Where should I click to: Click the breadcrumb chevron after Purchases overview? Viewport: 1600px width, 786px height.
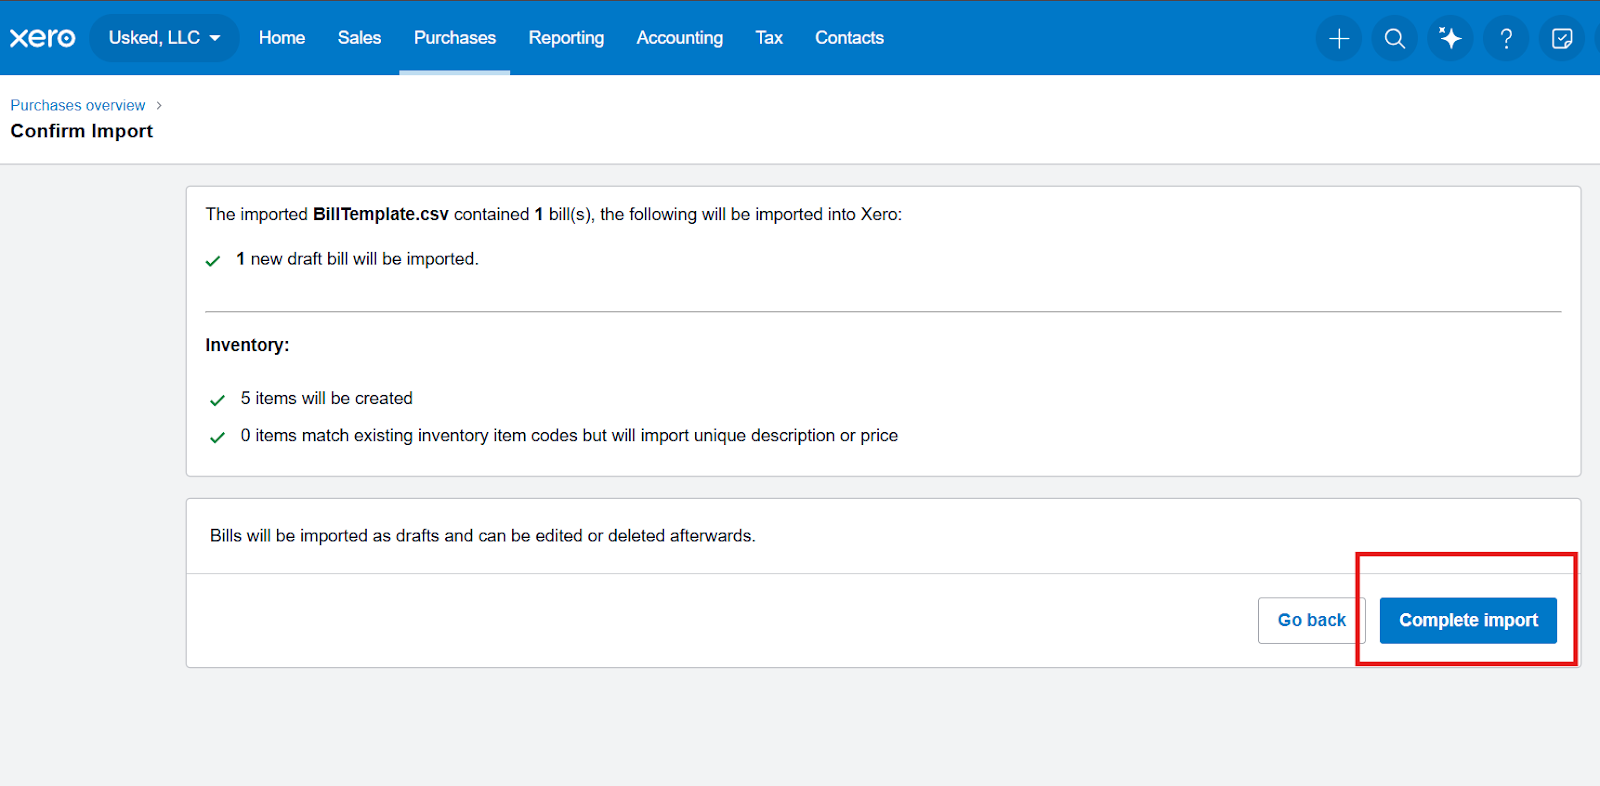coord(159,105)
